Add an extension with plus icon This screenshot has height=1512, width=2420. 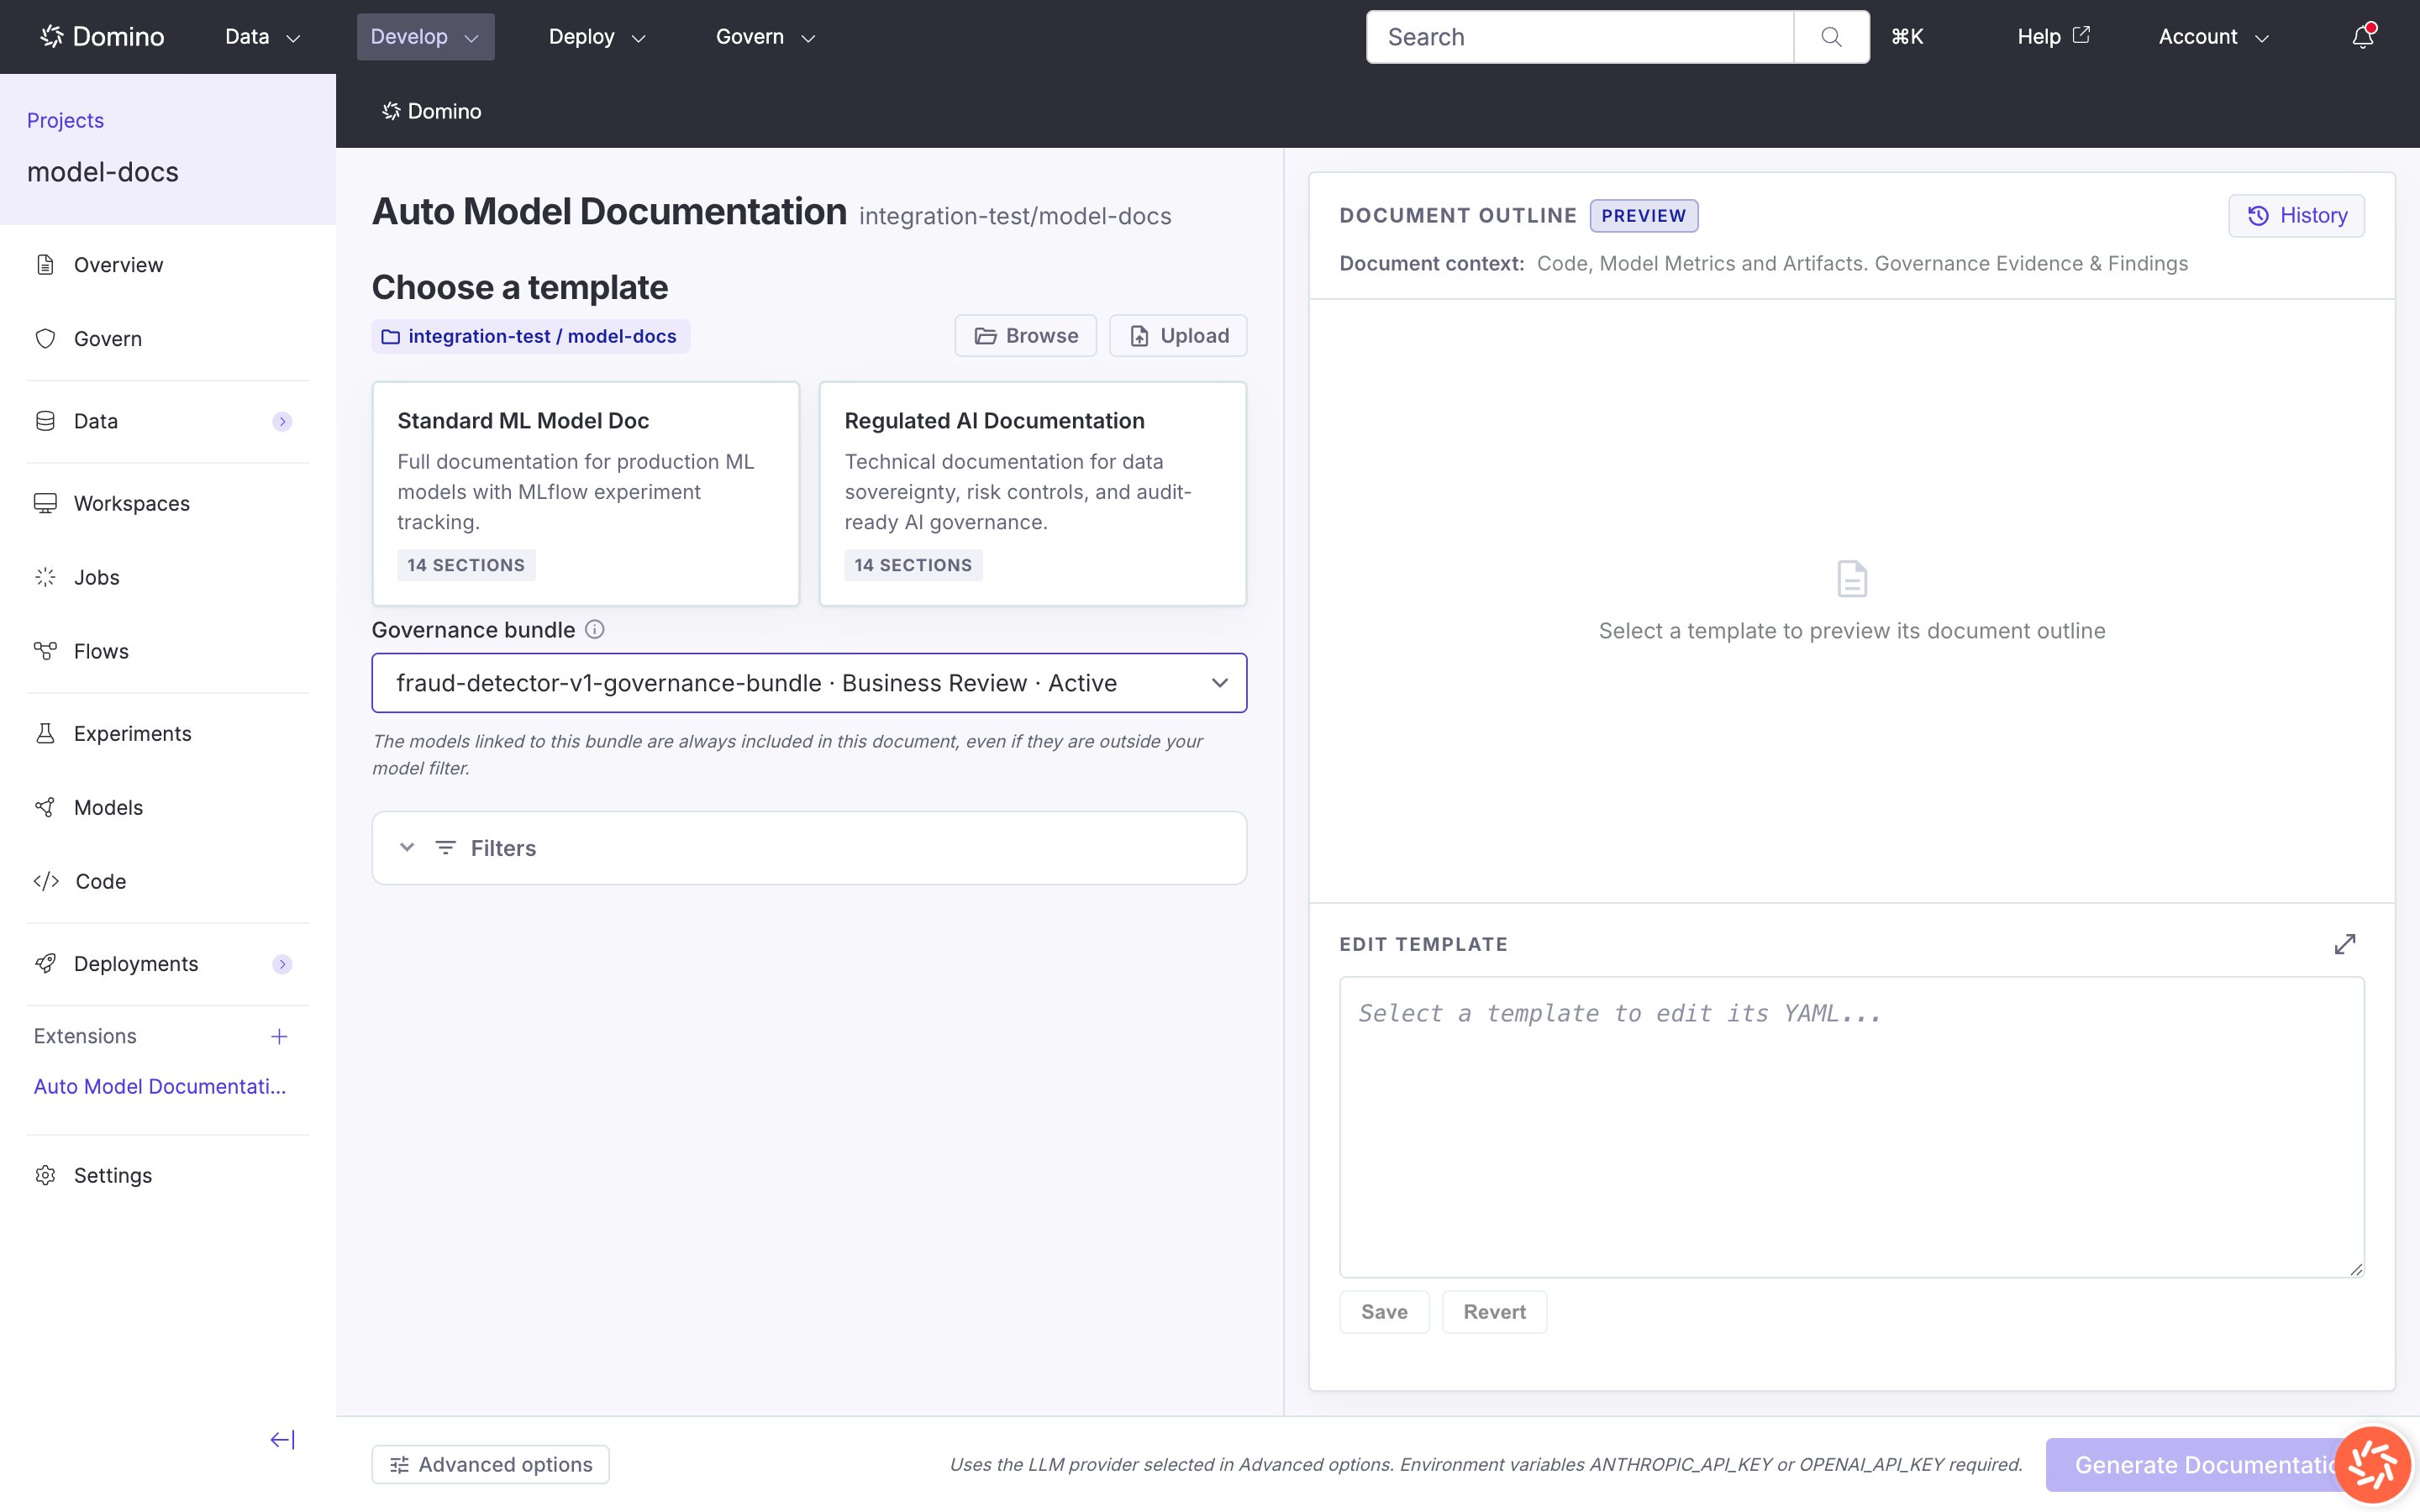tap(279, 1036)
